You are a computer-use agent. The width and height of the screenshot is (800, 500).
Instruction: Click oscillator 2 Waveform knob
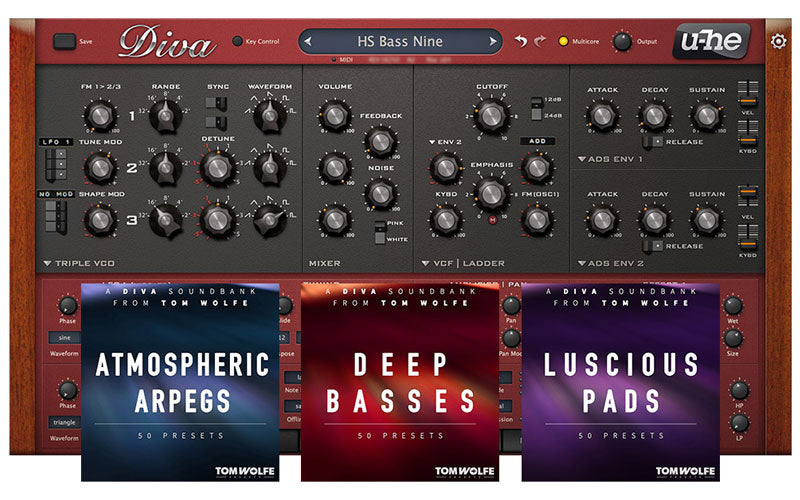click(270, 168)
